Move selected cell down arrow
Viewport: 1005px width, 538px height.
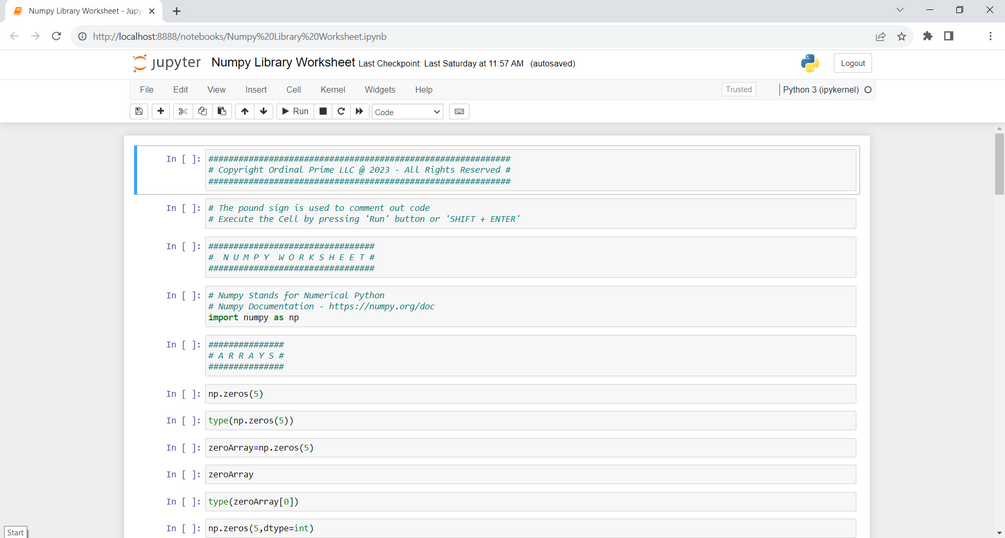point(263,112)
